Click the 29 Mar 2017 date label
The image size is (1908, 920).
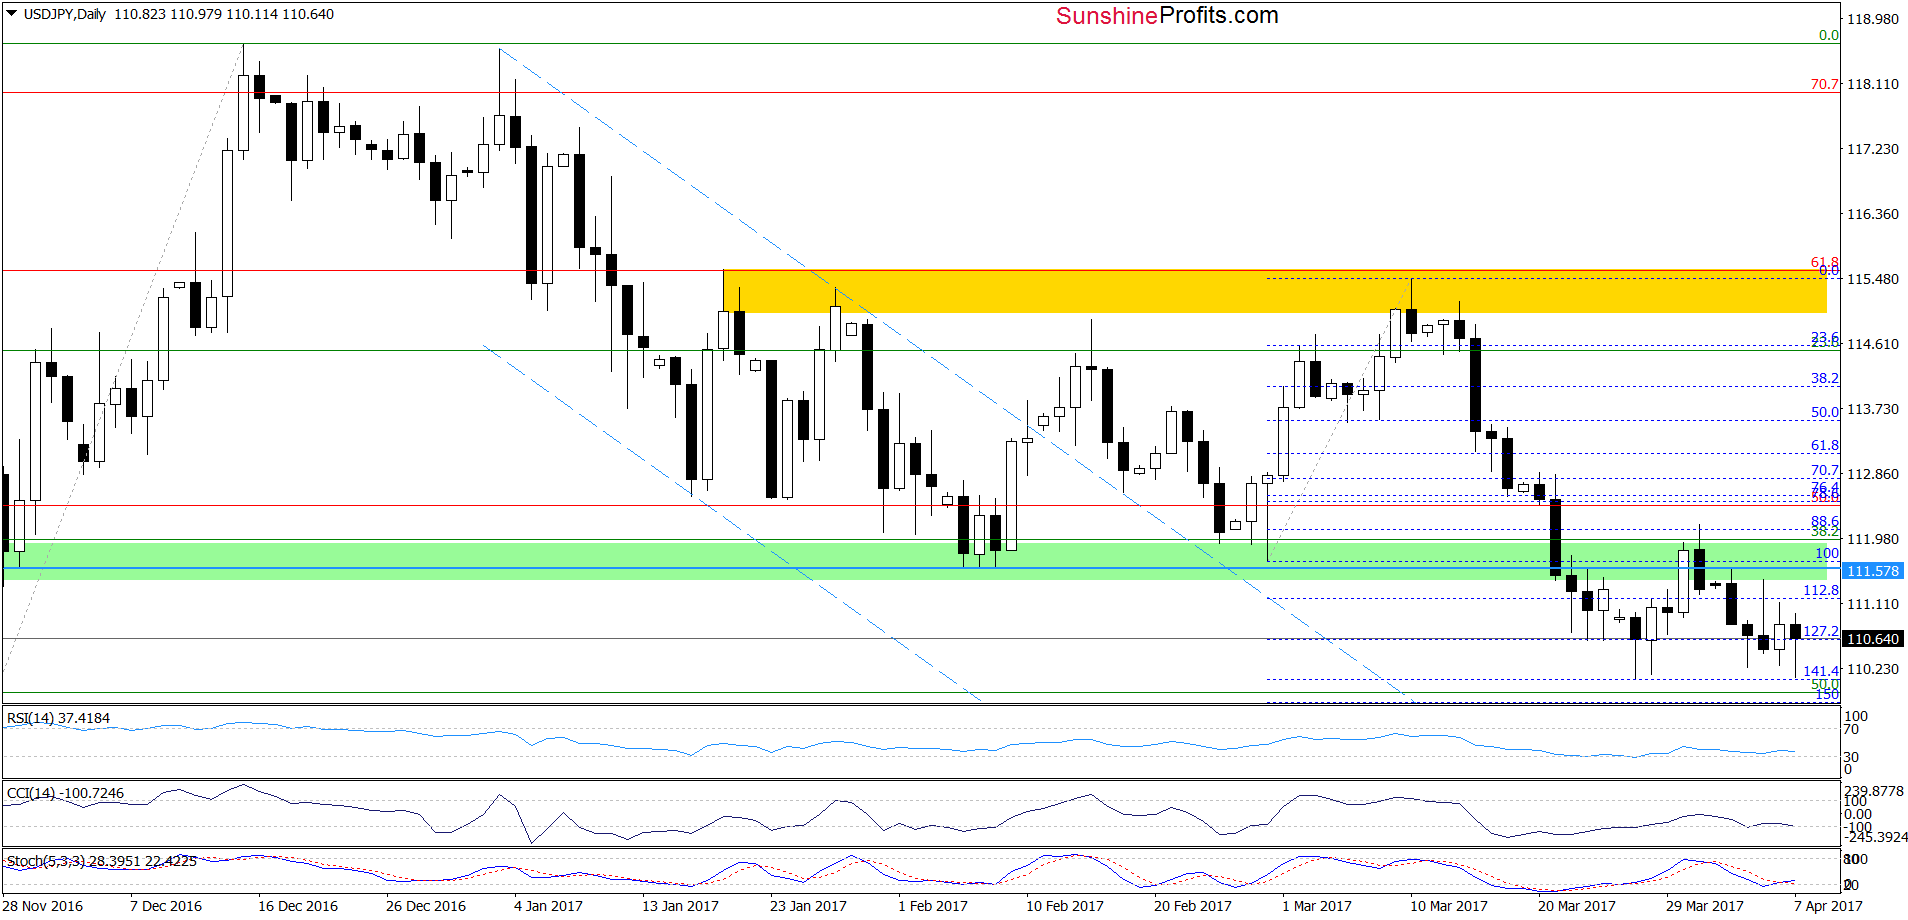click(x=1705, y=906)
